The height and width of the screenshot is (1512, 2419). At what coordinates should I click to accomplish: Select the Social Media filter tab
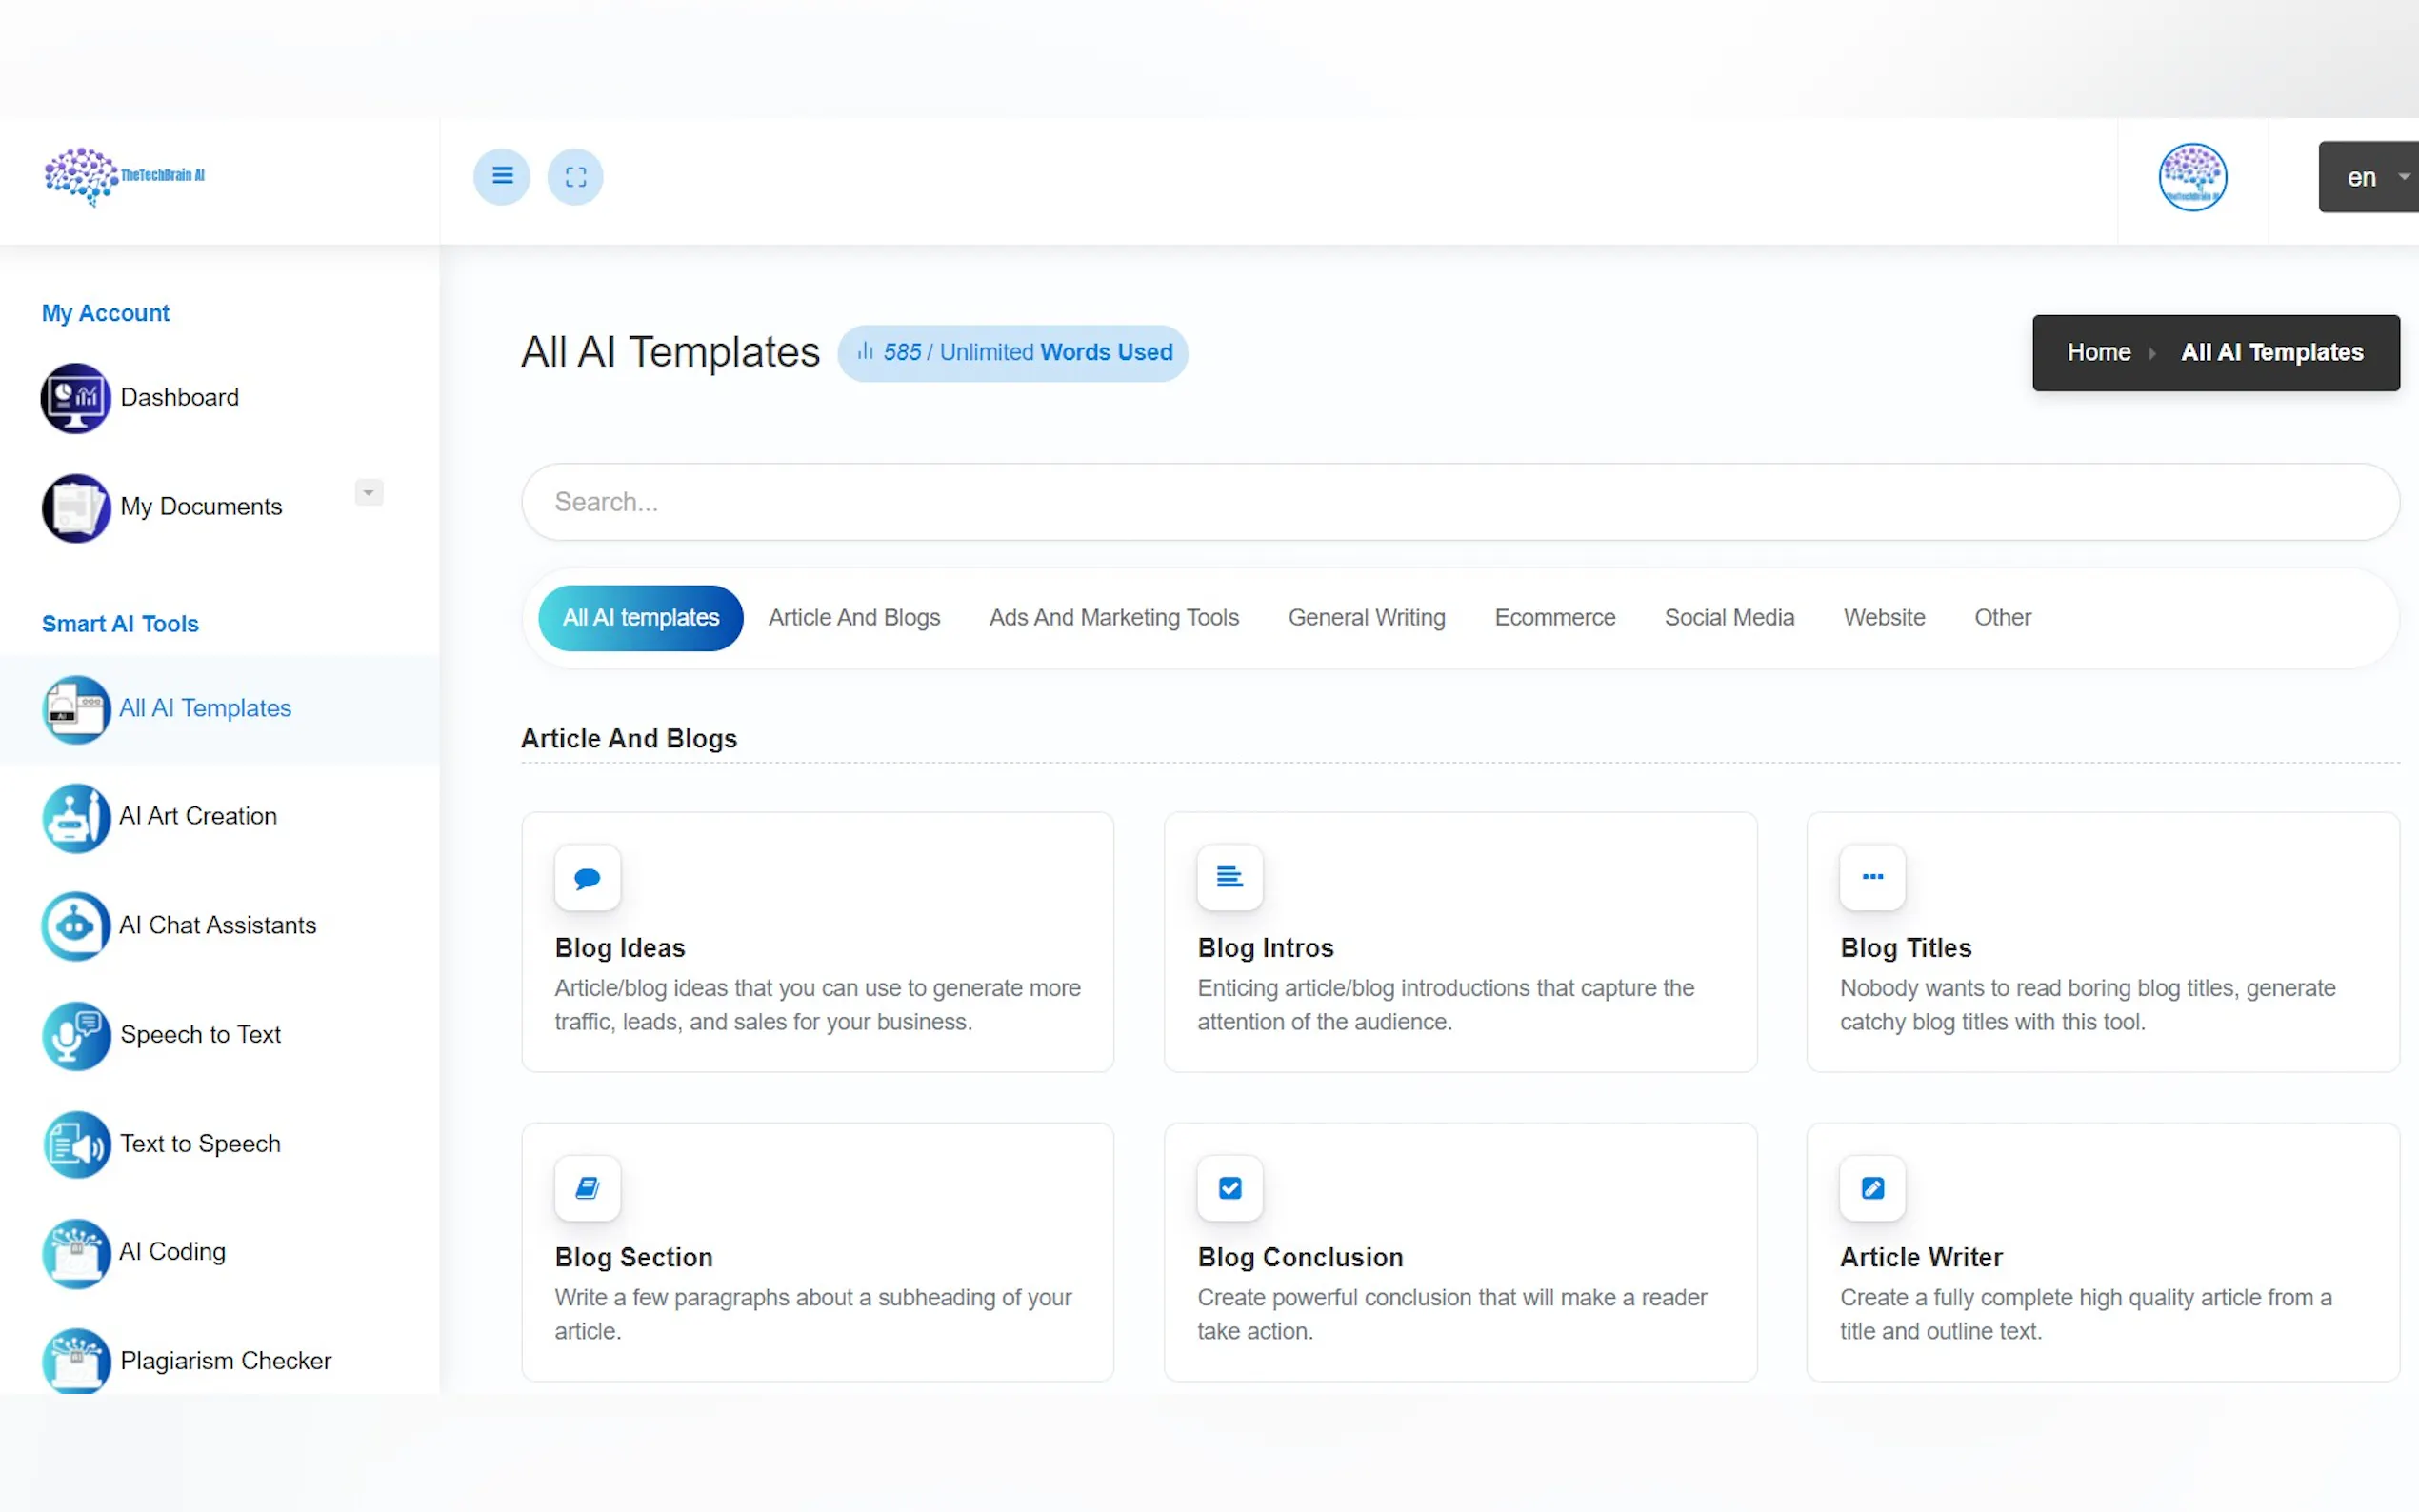point(1729,617)
